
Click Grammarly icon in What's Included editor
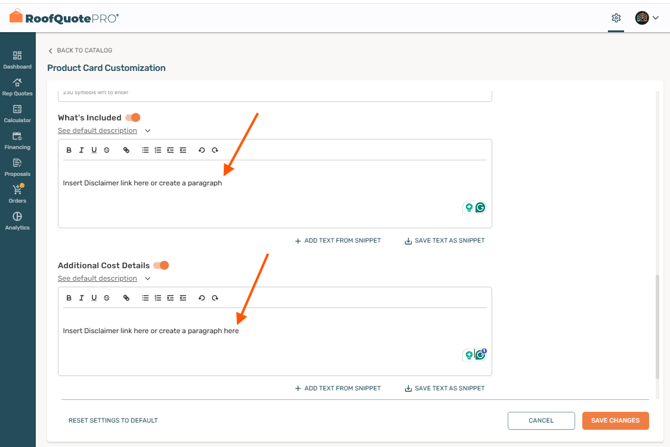480,207
